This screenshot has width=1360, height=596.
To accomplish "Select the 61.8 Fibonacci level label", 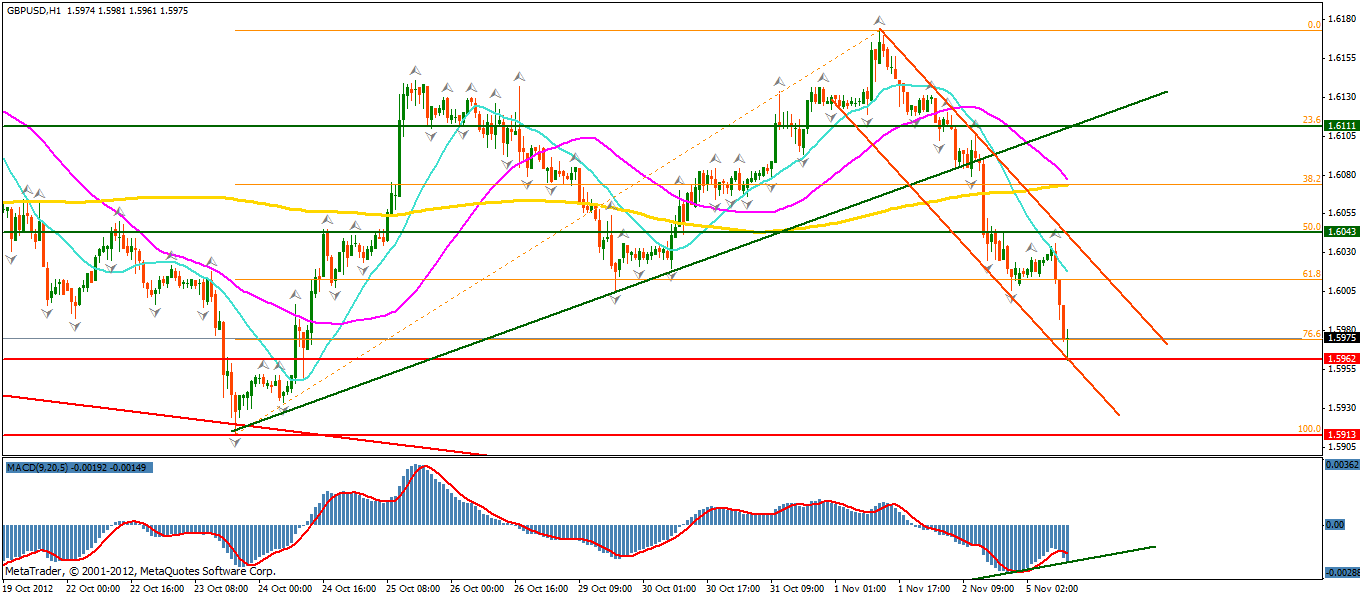I will coord(1311,273).
